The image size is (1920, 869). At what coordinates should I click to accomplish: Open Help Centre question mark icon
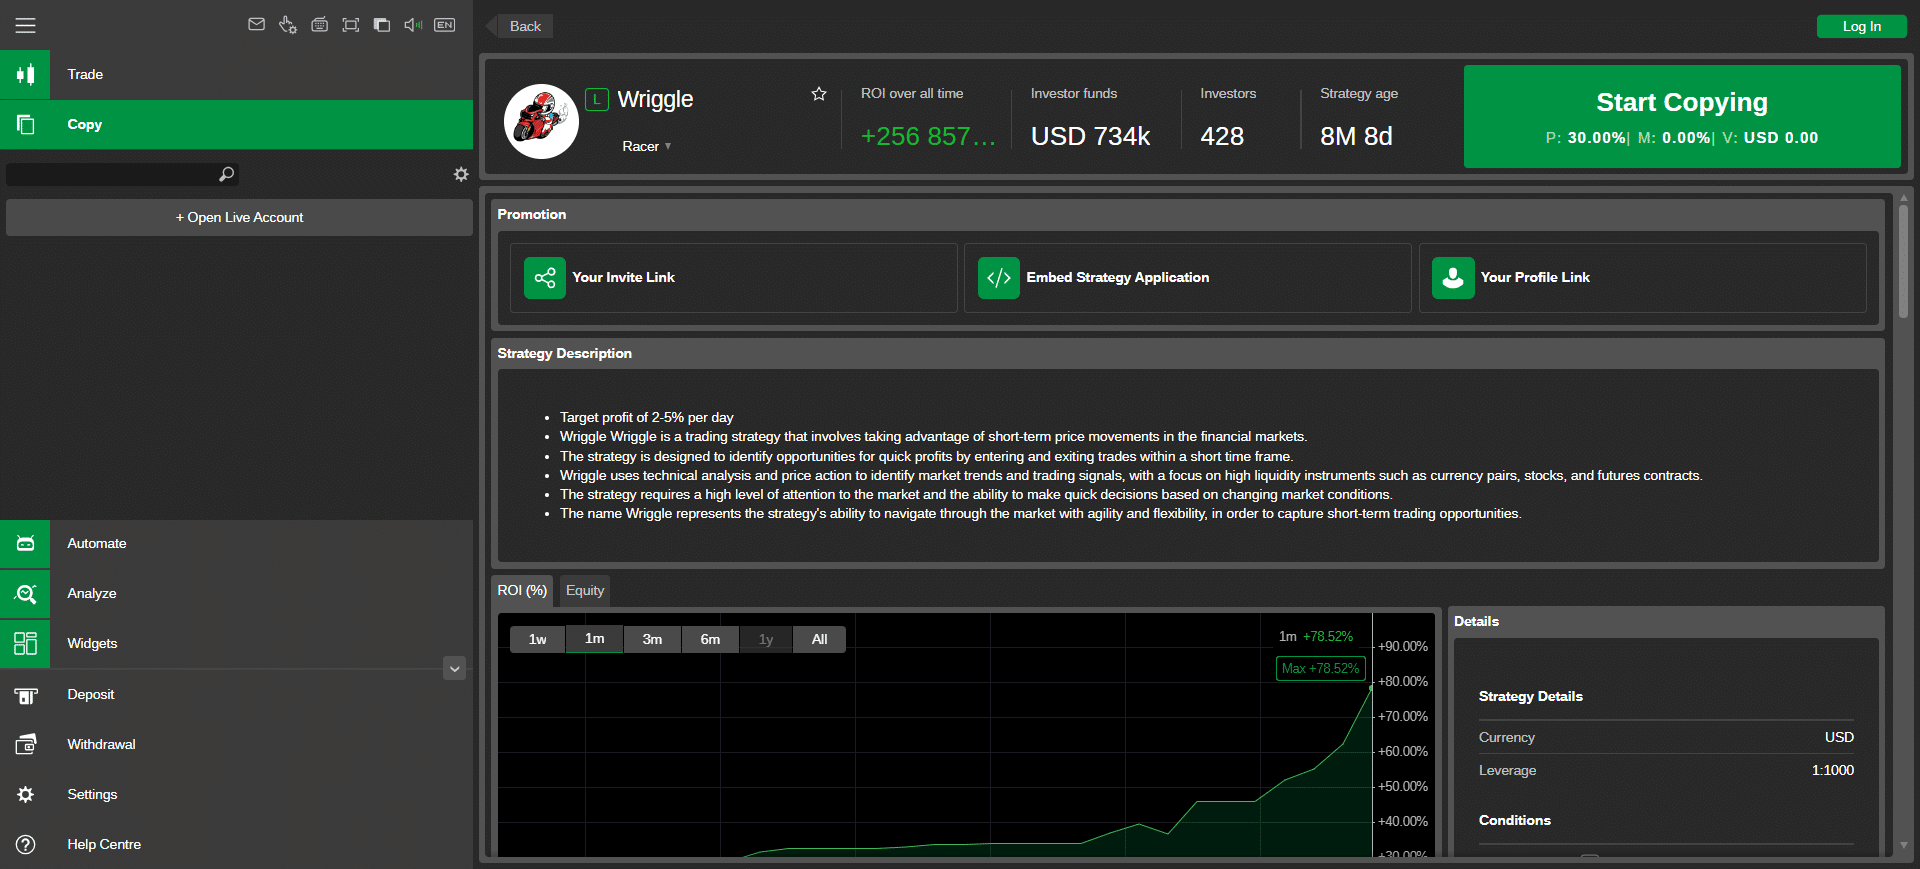pos(26,844)
